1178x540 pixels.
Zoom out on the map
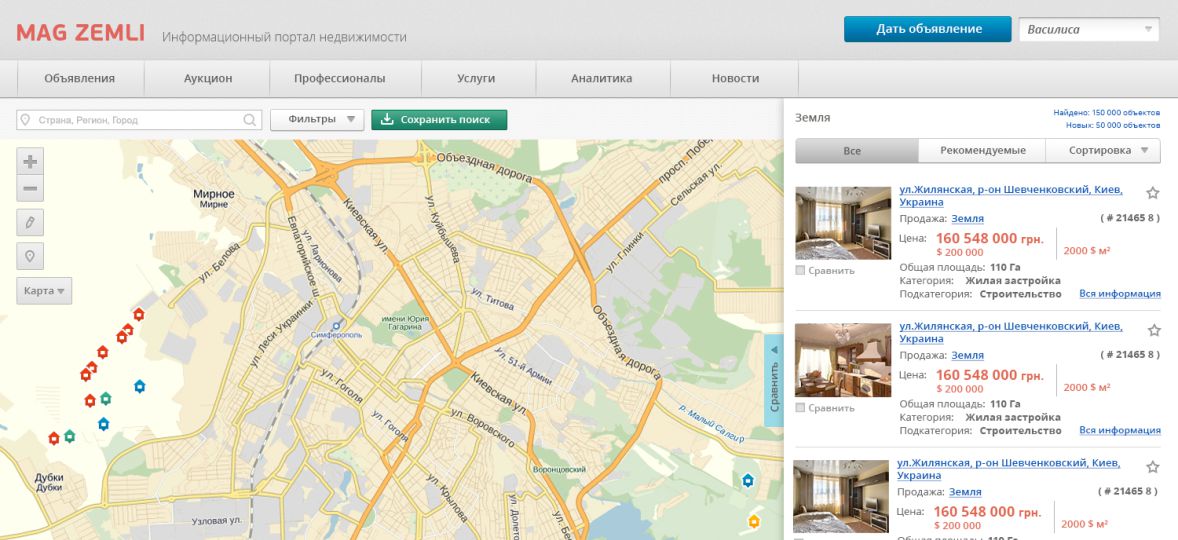click(30, 188)
